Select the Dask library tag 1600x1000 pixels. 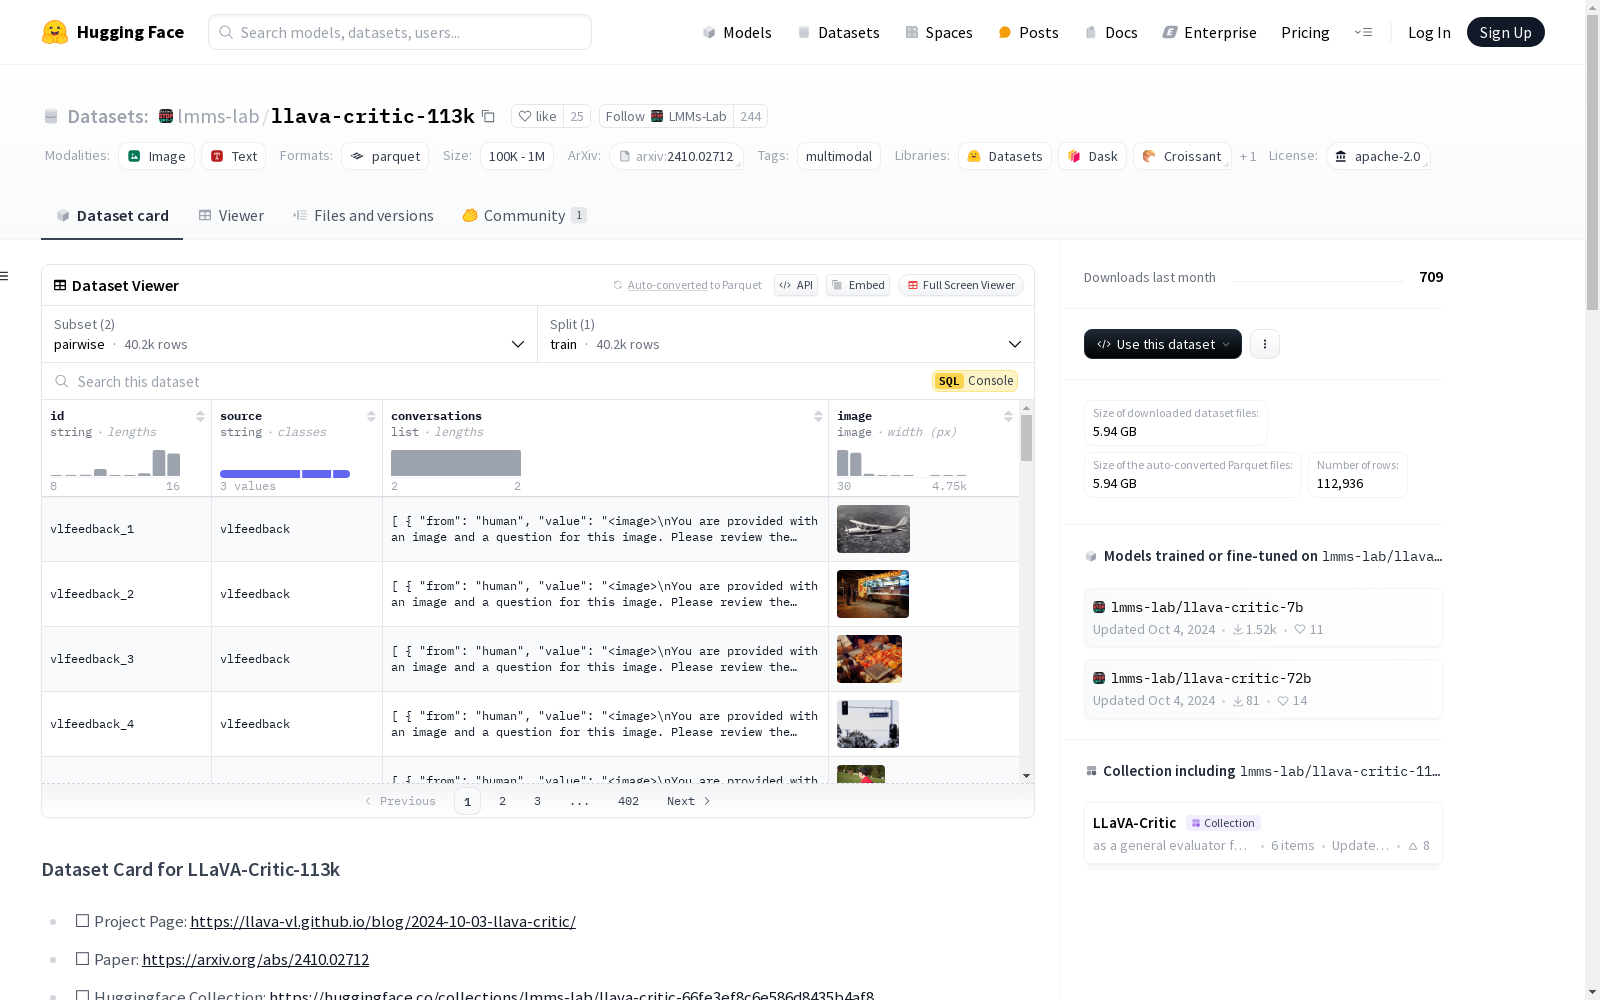pos(1092,156)
